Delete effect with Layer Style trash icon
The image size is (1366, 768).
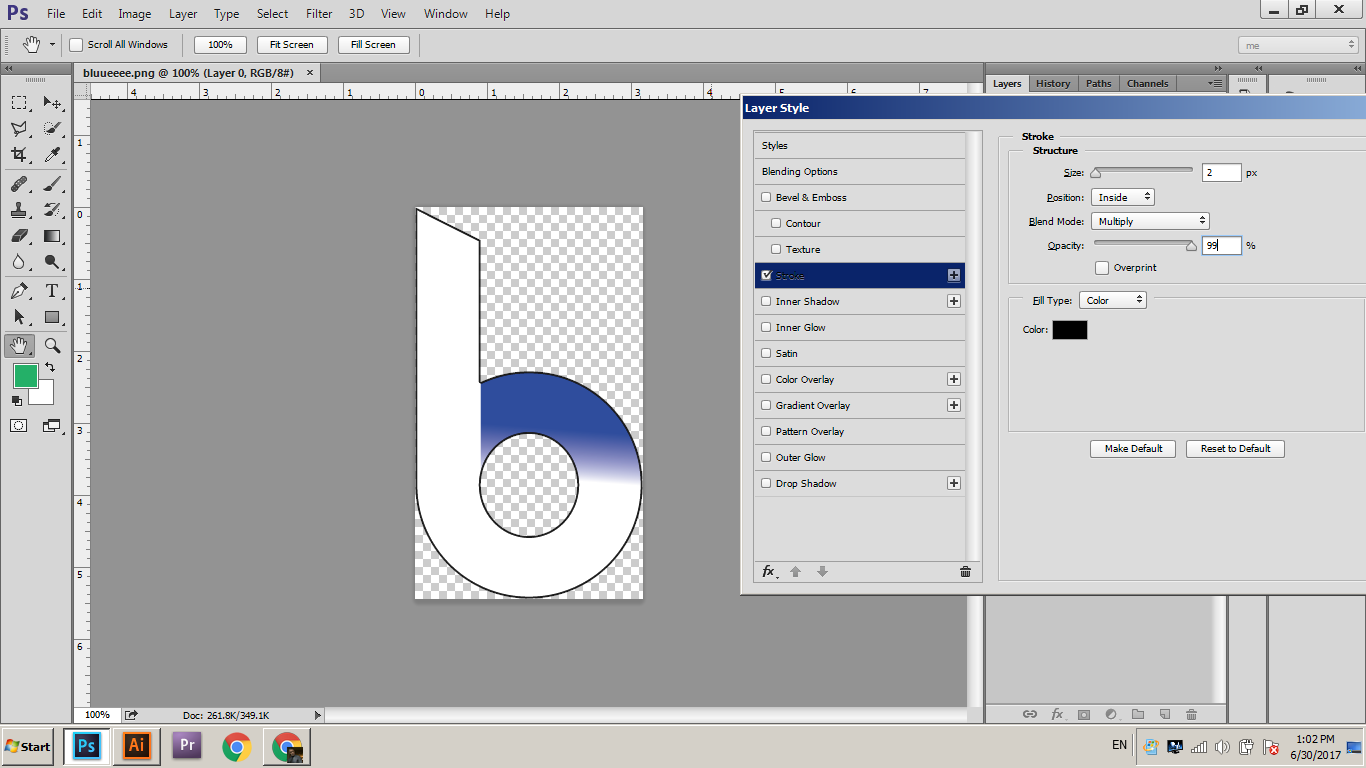[965, 571]
